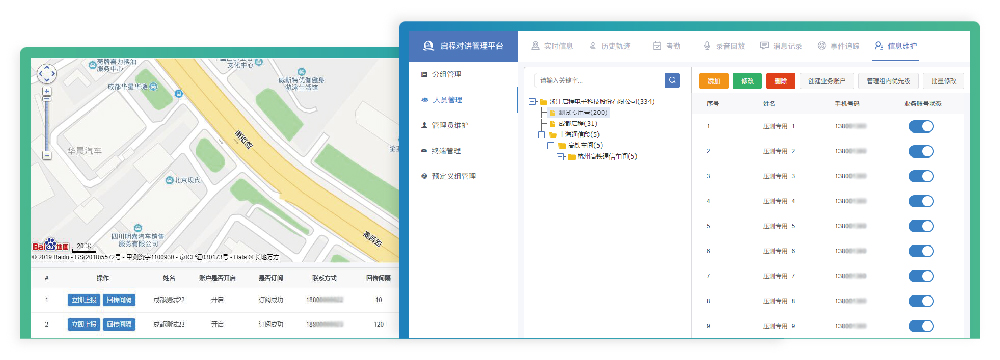This screenshot has width=1000, height=360.
Task: Toggle the account switch for row 7
Action: click(x=921, y=276)
